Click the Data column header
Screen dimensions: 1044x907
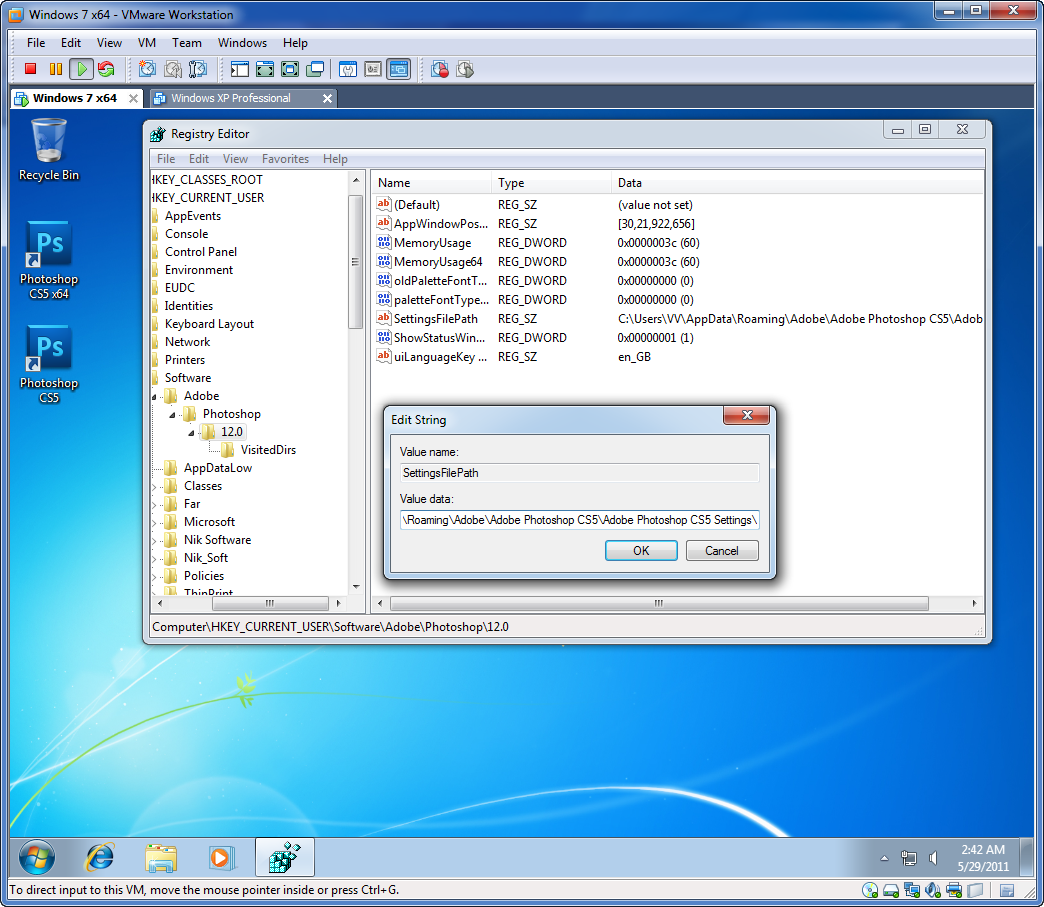(x=798, y=182)
